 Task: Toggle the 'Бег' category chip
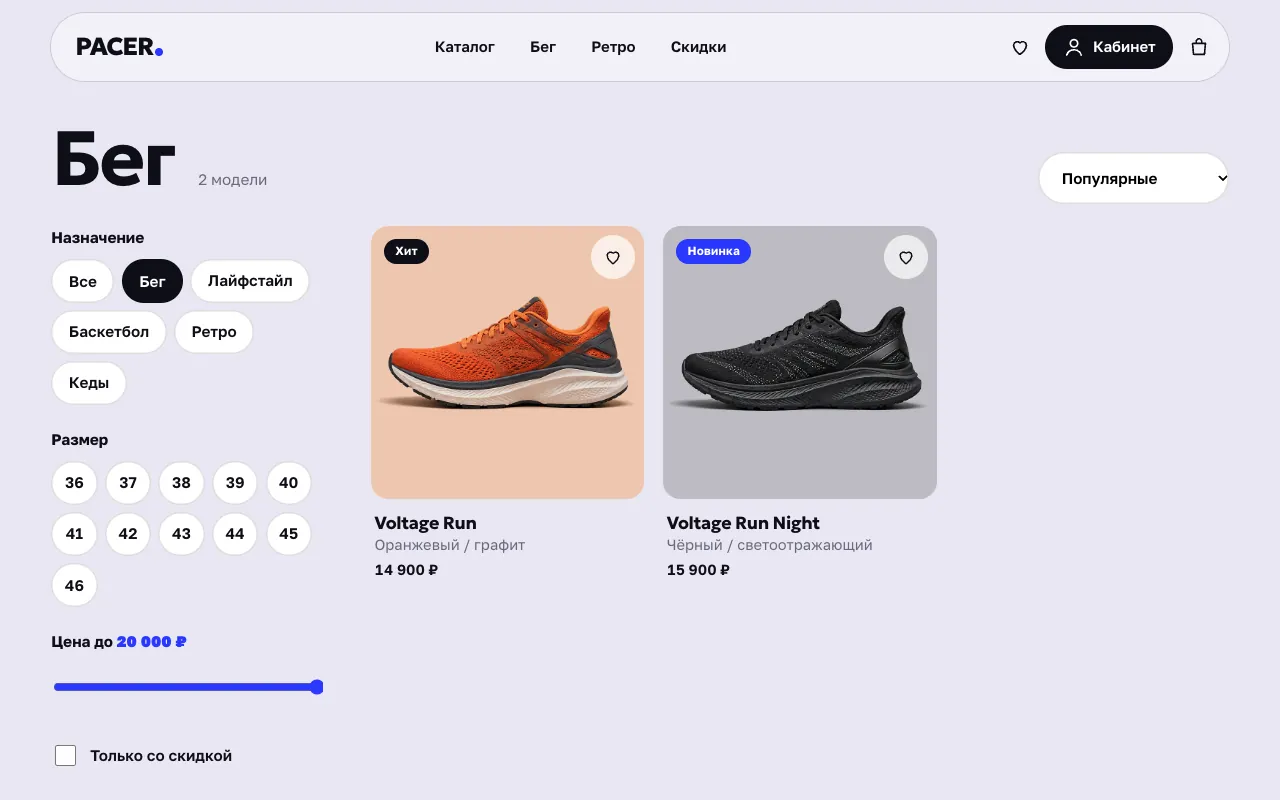[152, 281]
